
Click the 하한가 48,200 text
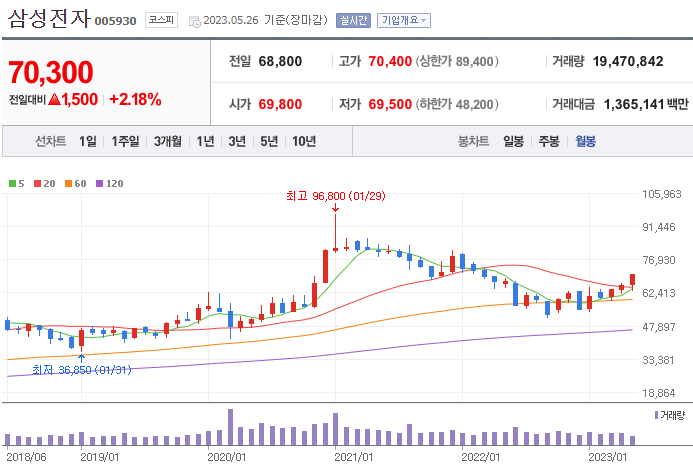tap(457, 104)
